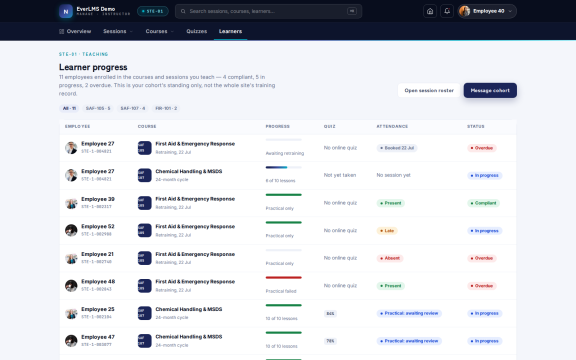Image resolution: width=576 pixels, height=360 pixels.
Task: Click course icon in Employee 47 row
Action: 144,341
